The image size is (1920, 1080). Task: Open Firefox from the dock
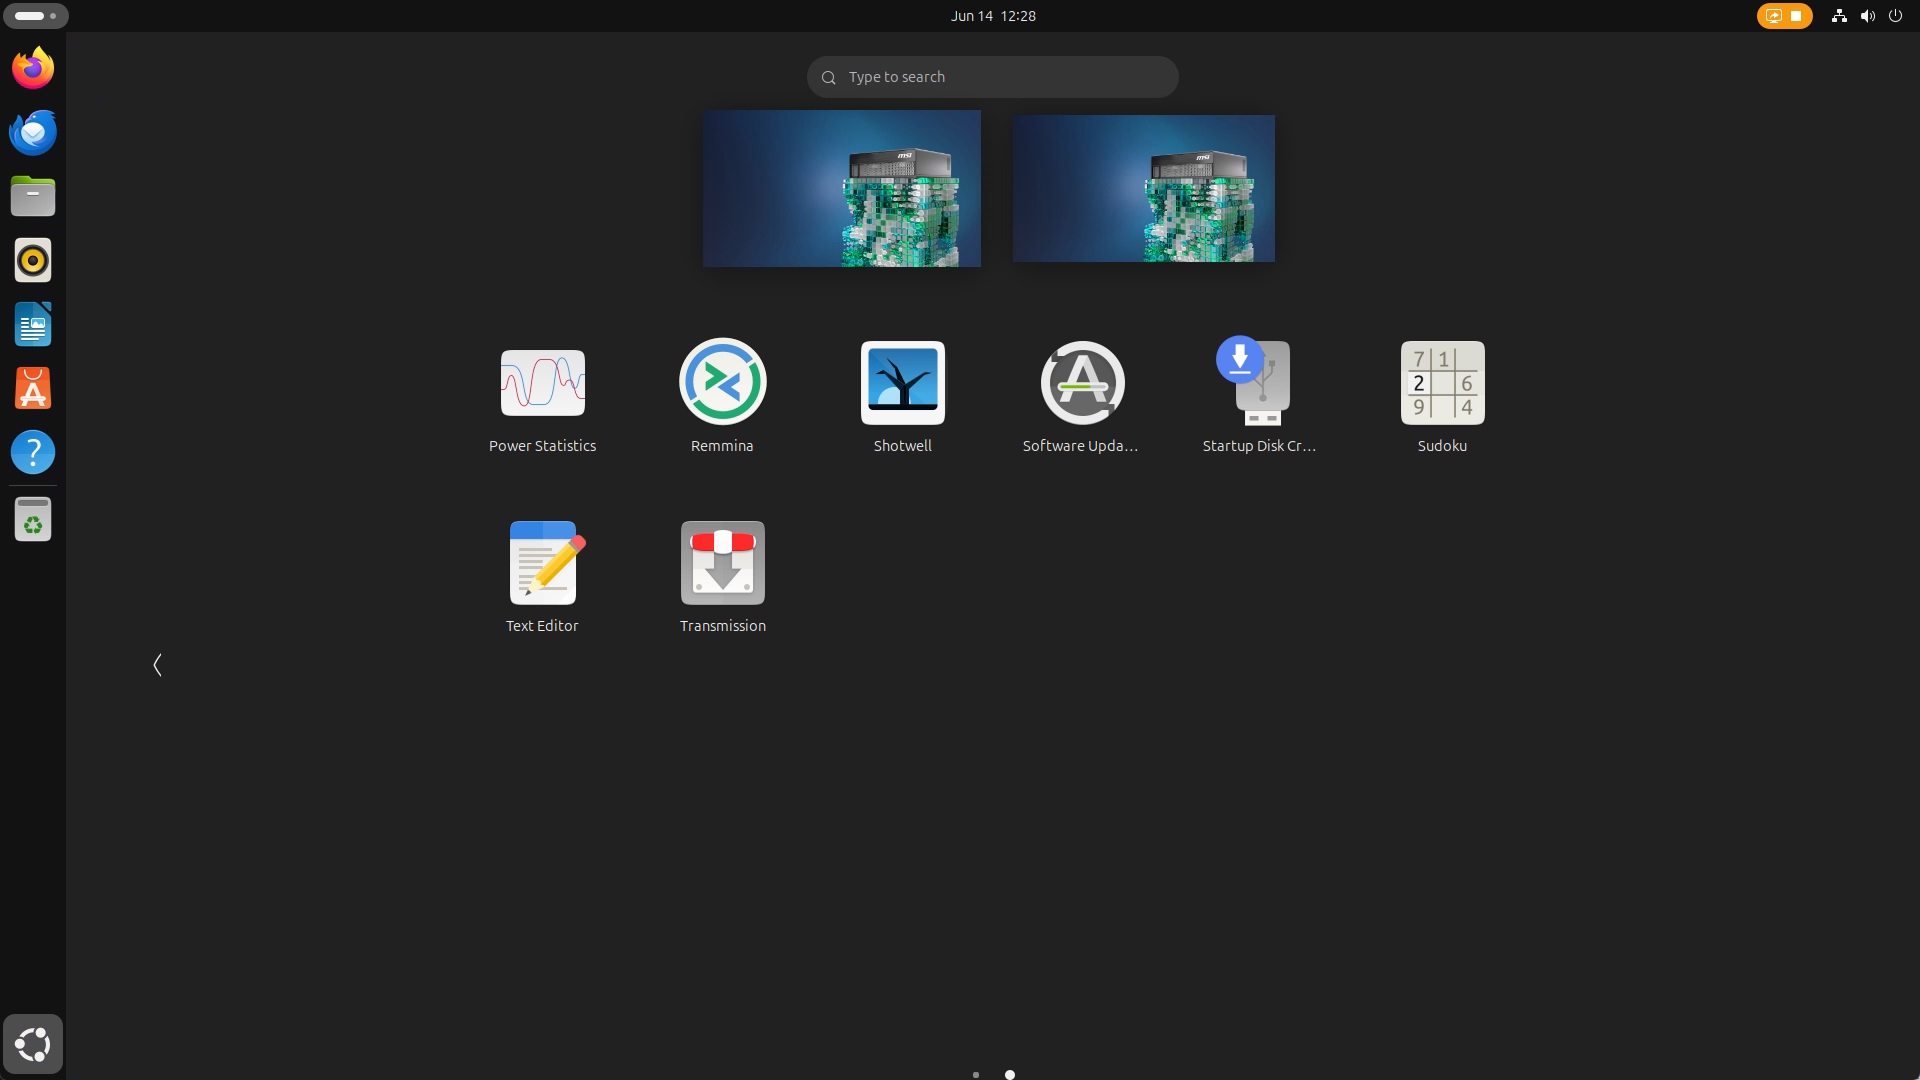coord(33,68)
